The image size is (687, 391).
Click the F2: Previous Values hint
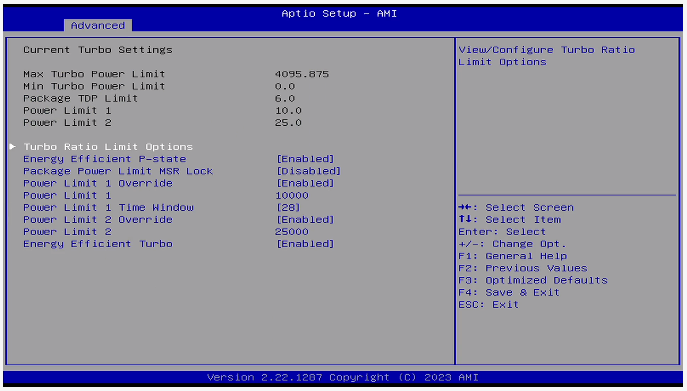click(523, 268)
